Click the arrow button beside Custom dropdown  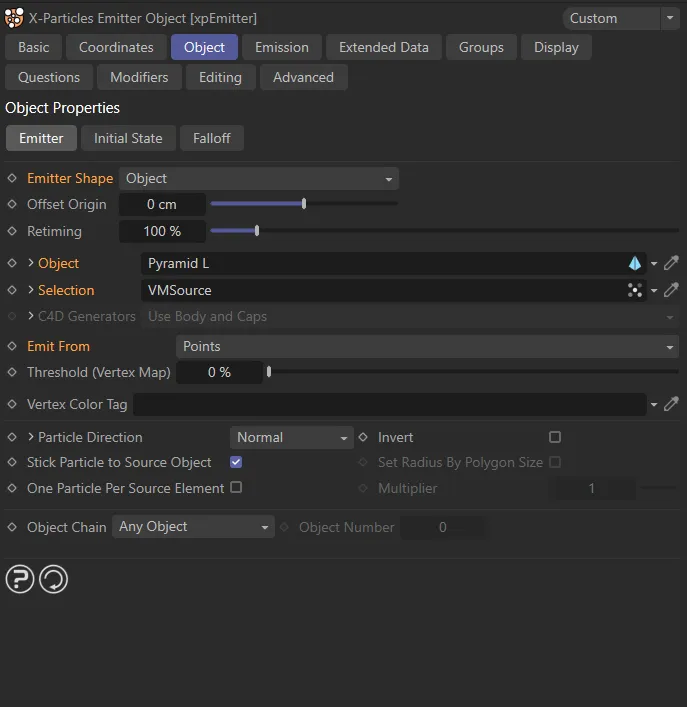(670, 18)
